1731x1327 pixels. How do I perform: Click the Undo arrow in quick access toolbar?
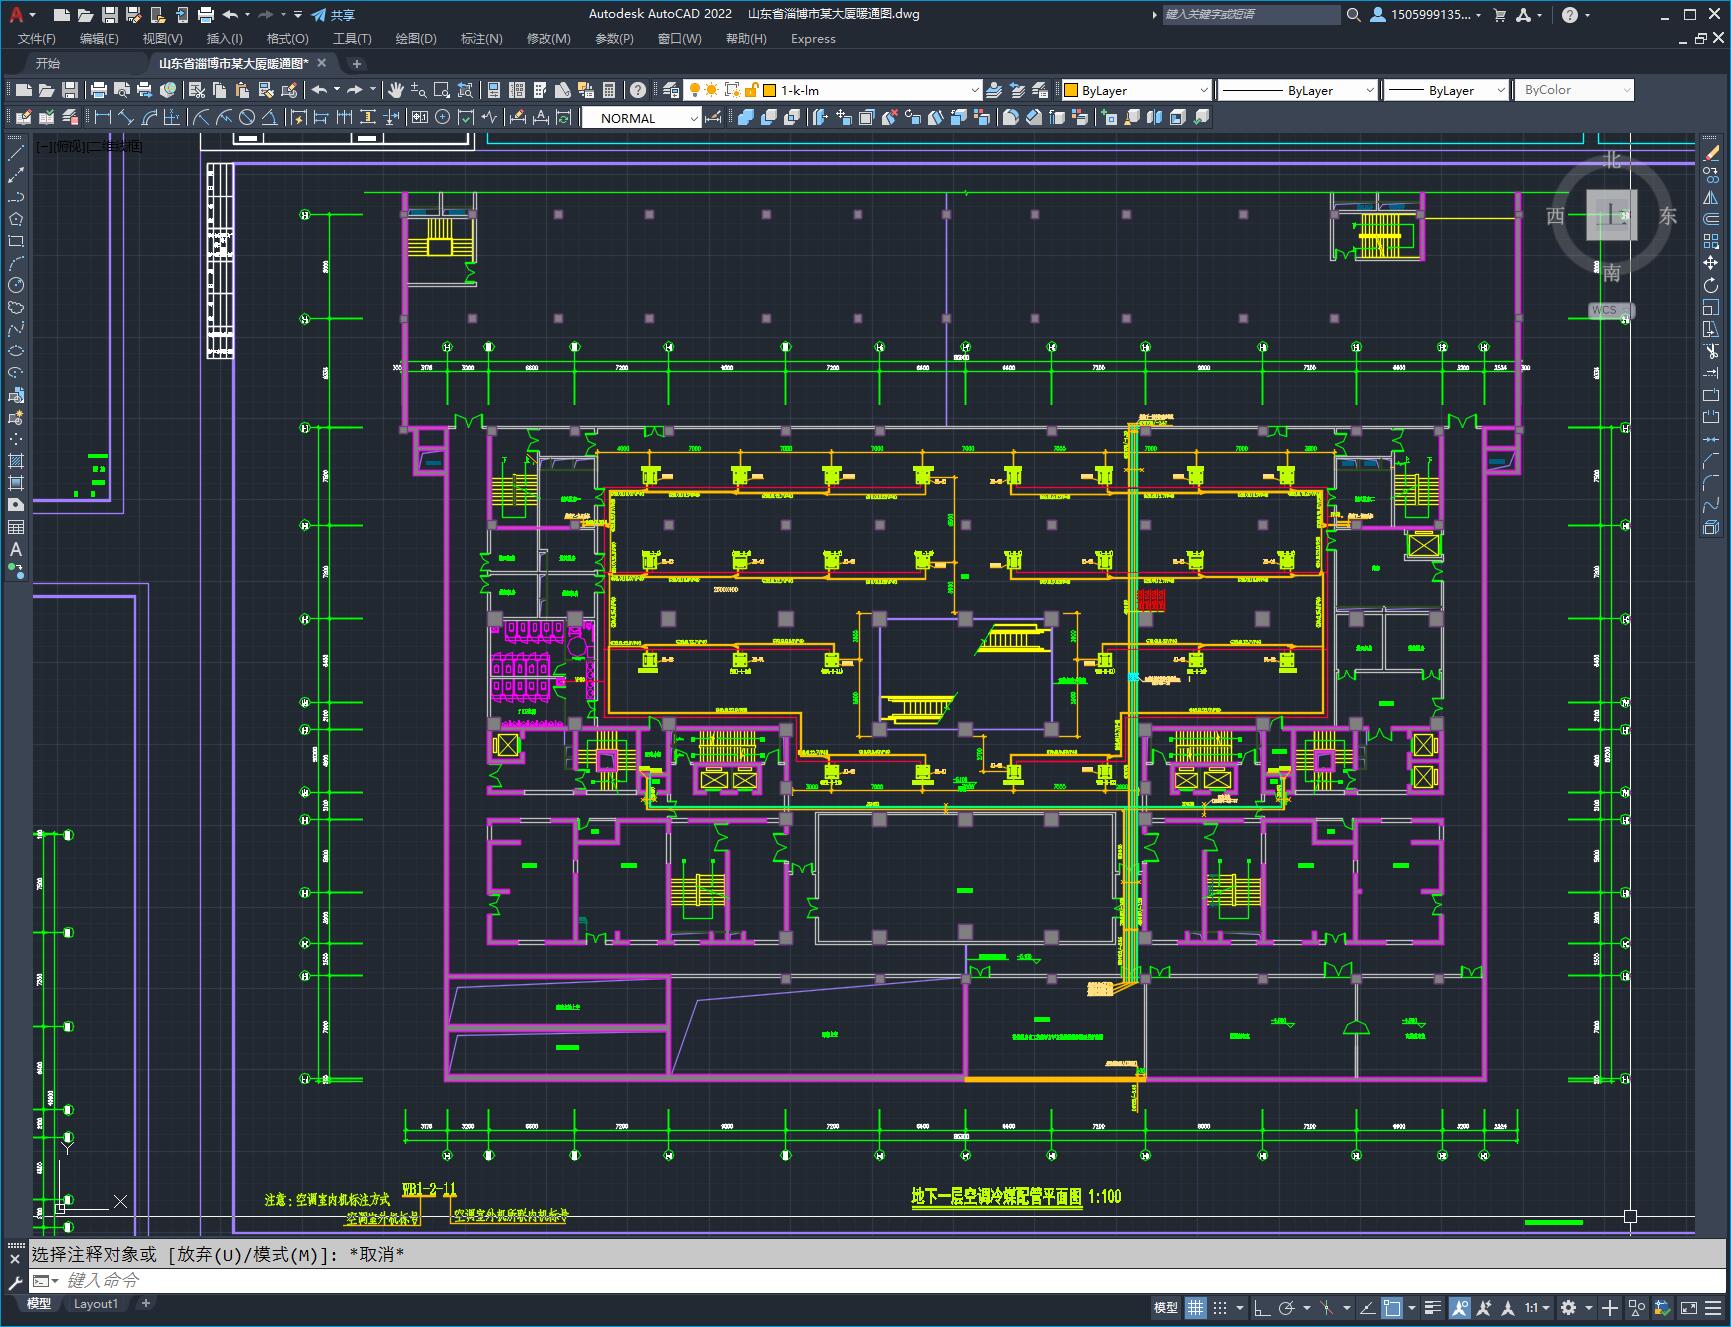pos(231,15)
